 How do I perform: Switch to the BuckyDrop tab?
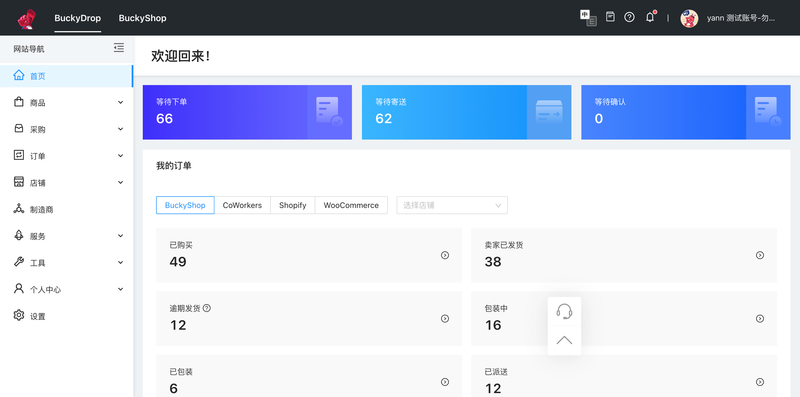[78, 18]
